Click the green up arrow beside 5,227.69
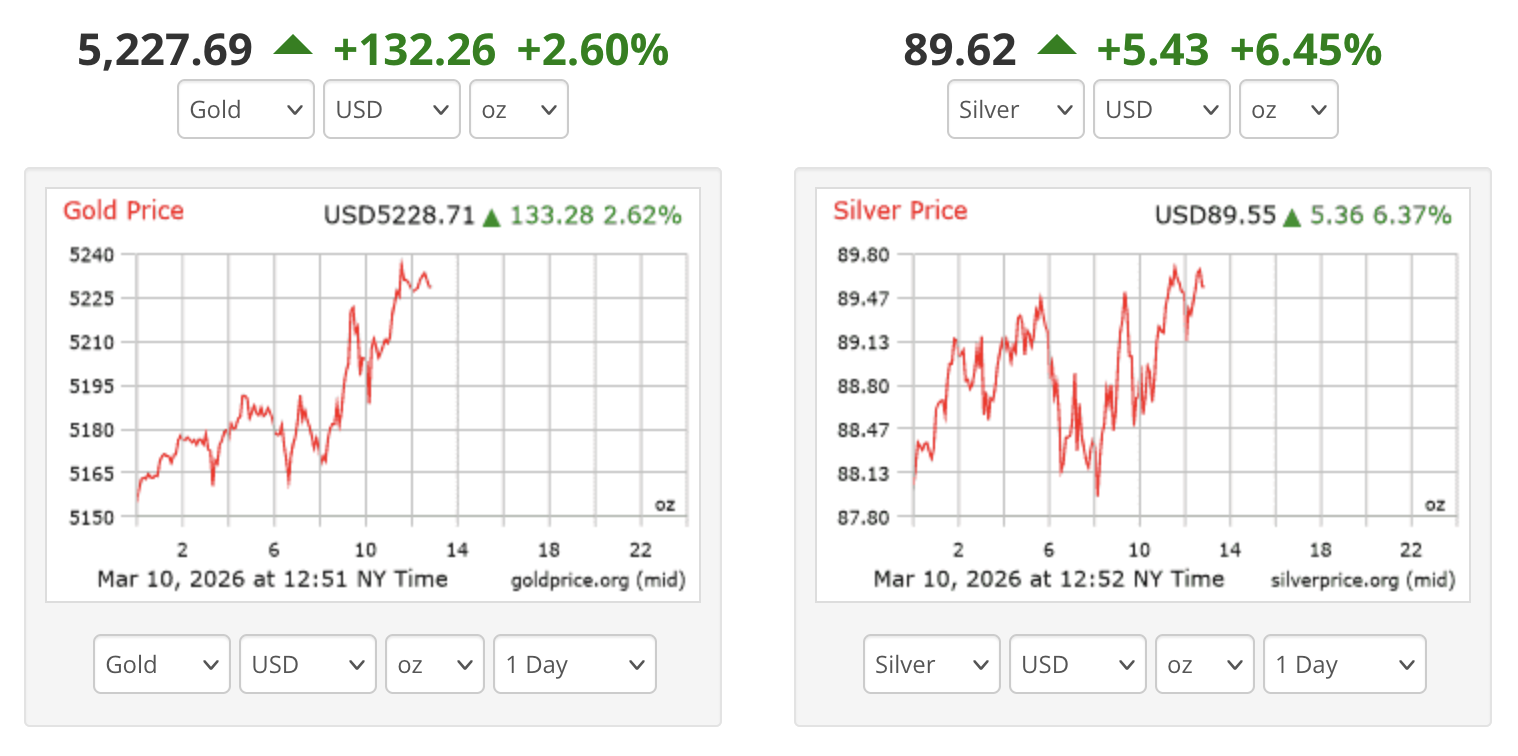Viewport: 1518px width, 756px height. click(x=293, y=45)
